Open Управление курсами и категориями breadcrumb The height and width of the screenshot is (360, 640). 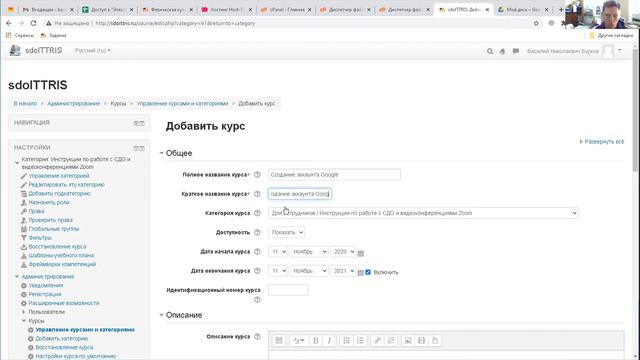click(182, 104)
